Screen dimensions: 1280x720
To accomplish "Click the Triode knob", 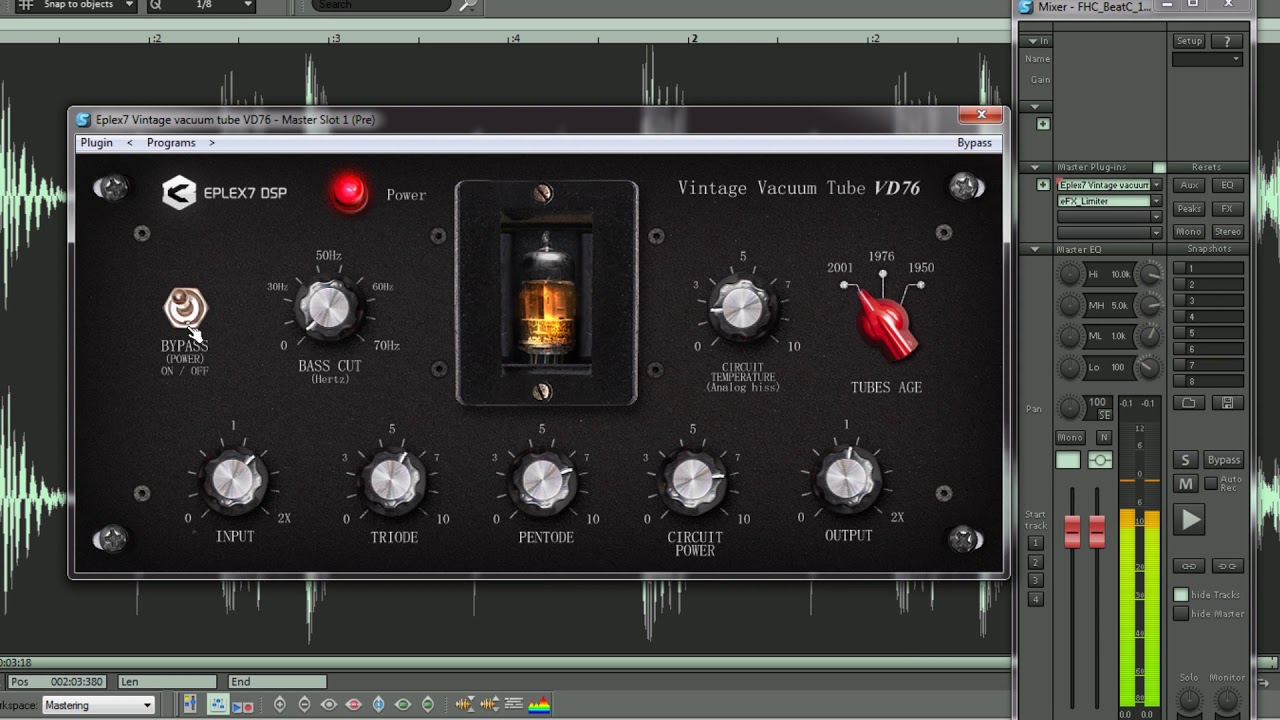I will (x=394, y=481).
